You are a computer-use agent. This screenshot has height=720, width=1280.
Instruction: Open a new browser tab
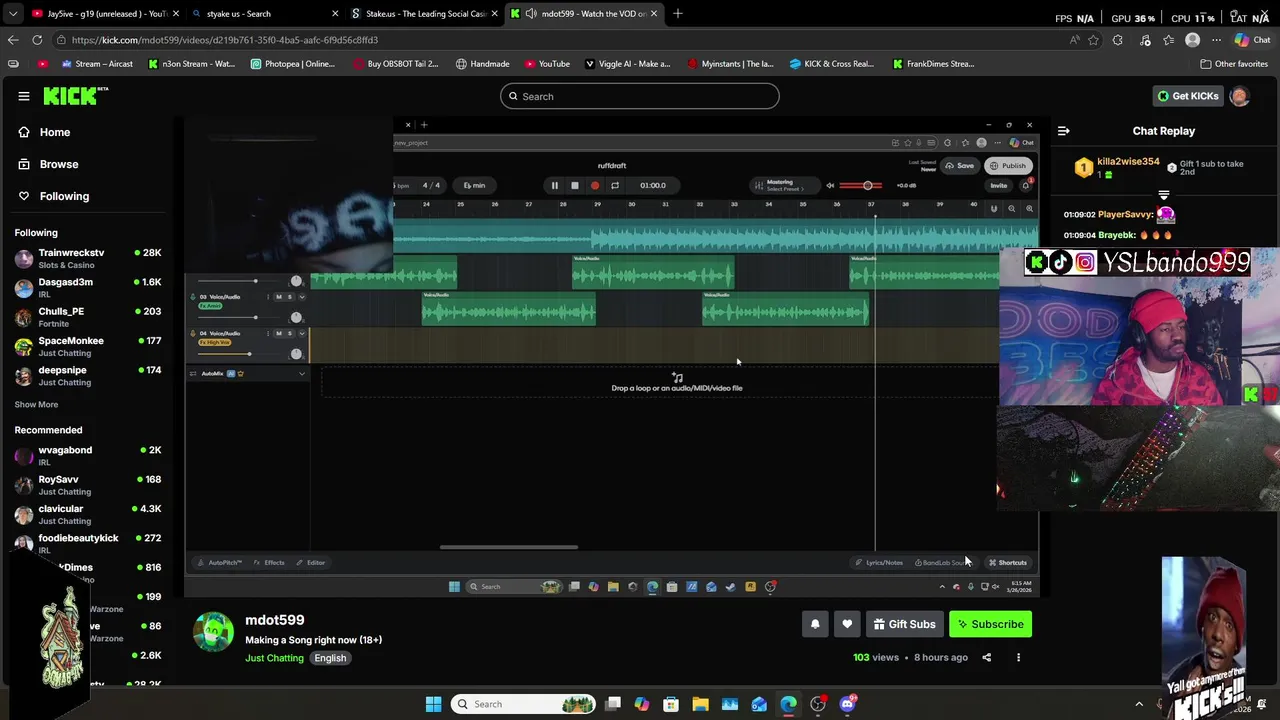[678, 14]
